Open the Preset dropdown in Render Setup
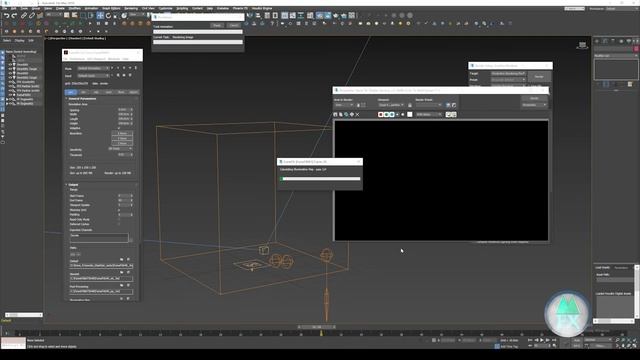 pyautogui.click(x=508, y=80)
